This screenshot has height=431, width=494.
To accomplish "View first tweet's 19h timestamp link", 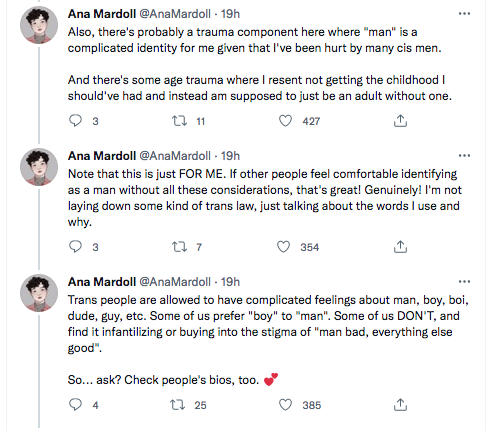I will tap(230, 14).
